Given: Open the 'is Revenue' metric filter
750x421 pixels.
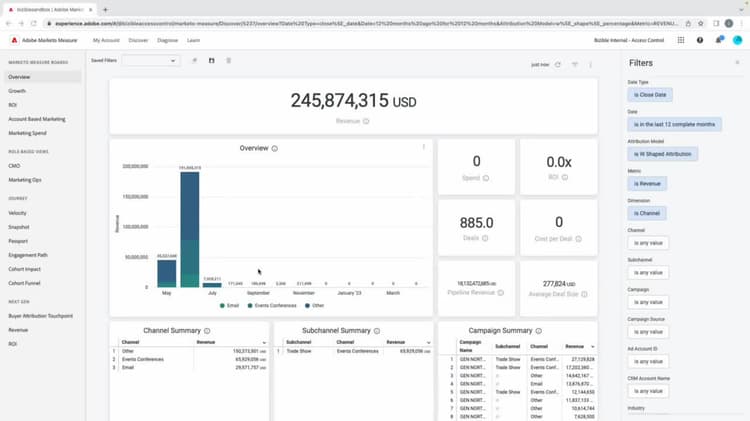Looking at the screenshot, I should [647, 184].
